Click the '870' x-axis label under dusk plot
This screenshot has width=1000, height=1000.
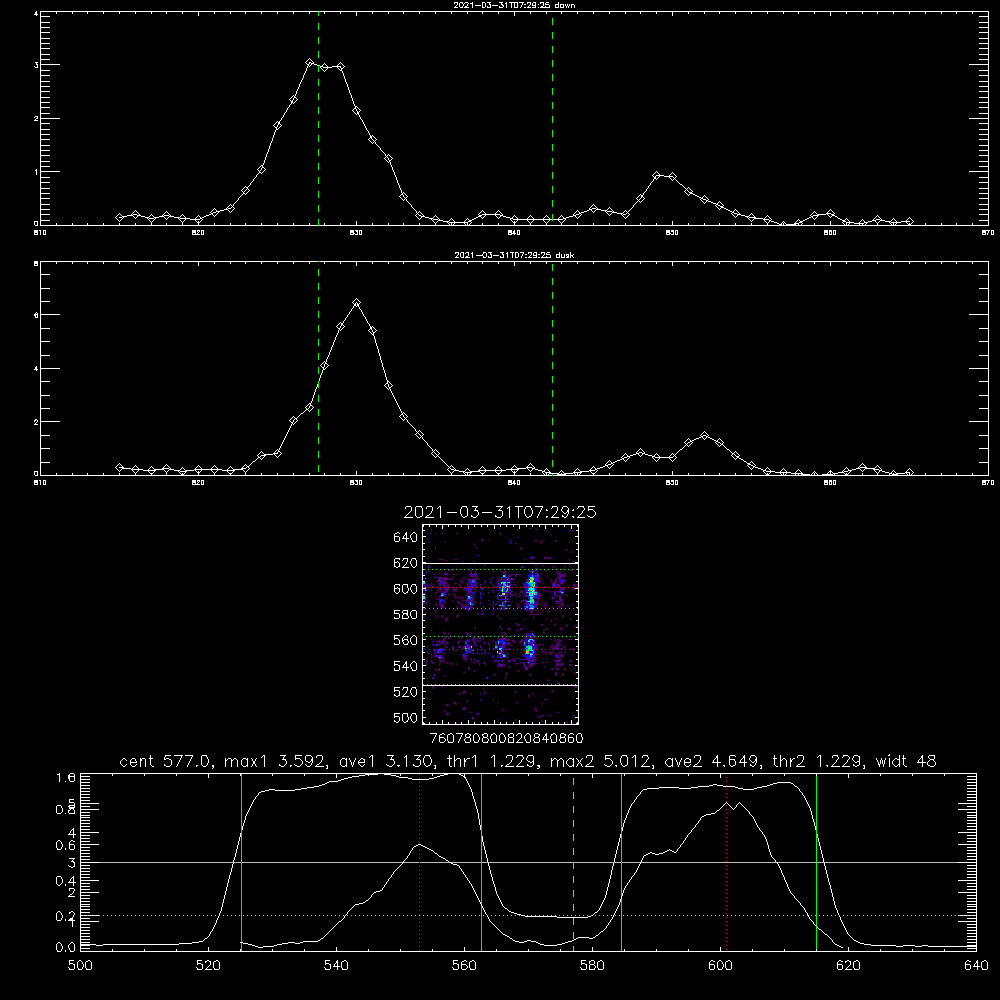pos(988,483)
